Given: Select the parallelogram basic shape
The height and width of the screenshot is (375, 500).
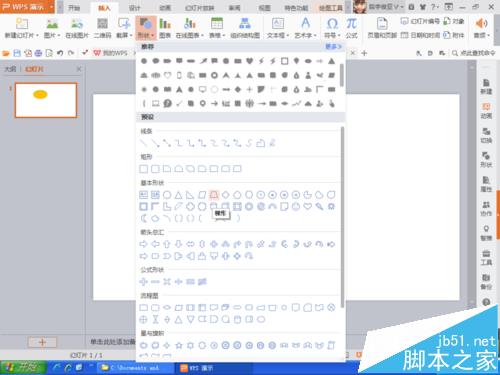Looking at the screenshot, I should 202,195.
